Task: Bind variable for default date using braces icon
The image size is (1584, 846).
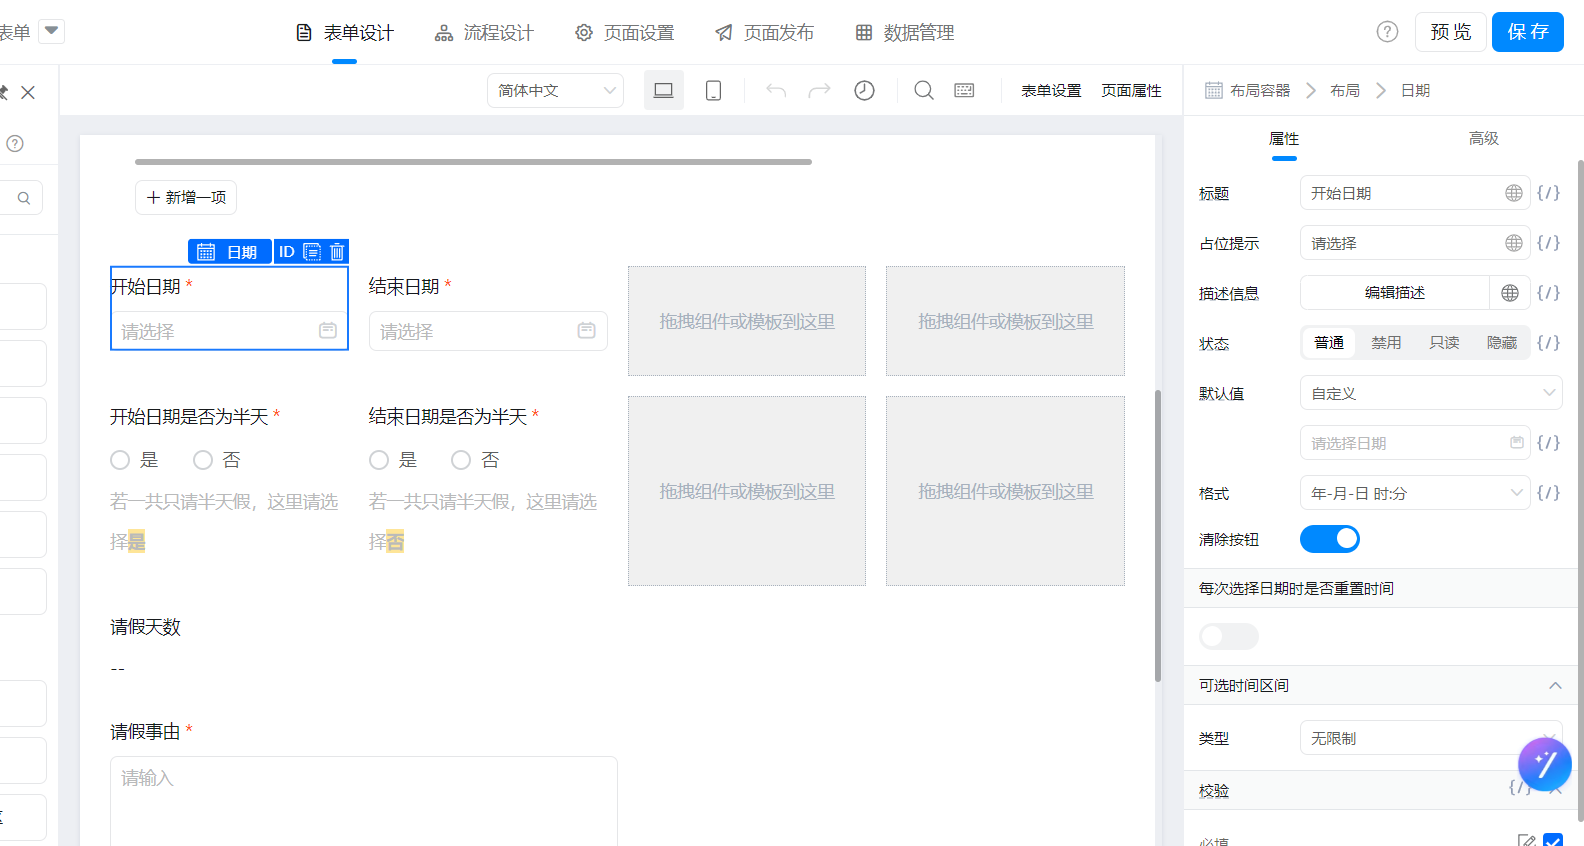Action: [x=1548, y=443]
